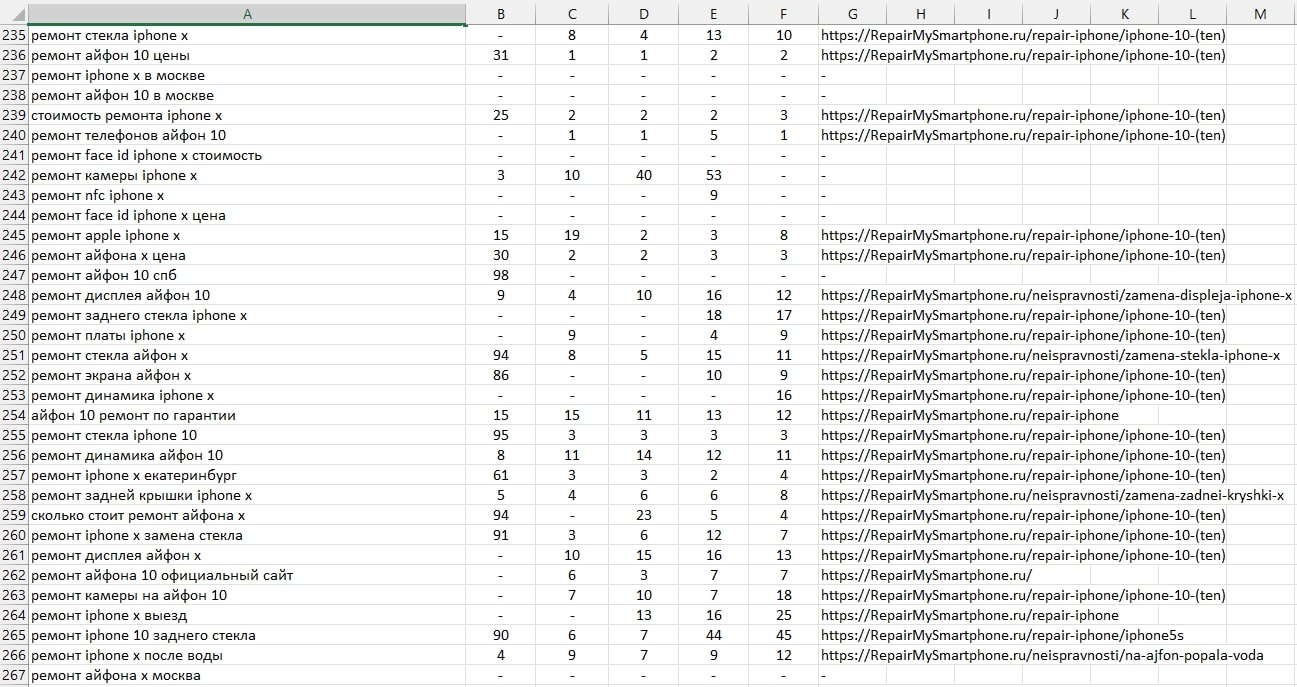
Task: Select row header 235
Action: [14, 35]
